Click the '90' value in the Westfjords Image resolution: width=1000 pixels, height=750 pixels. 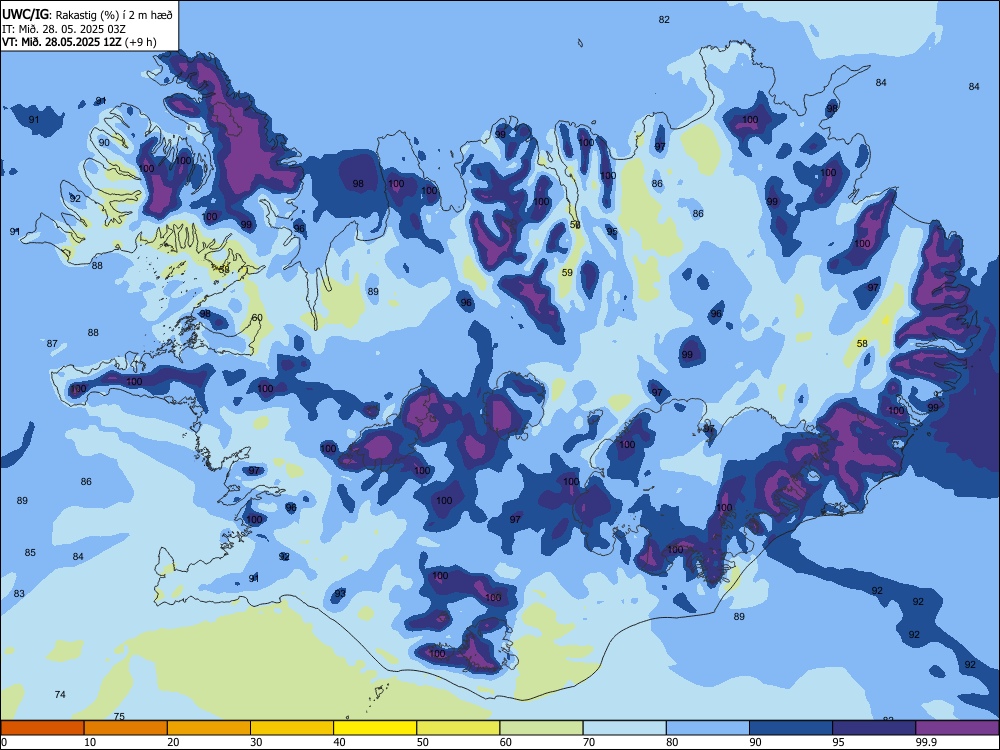pos(104,143)
